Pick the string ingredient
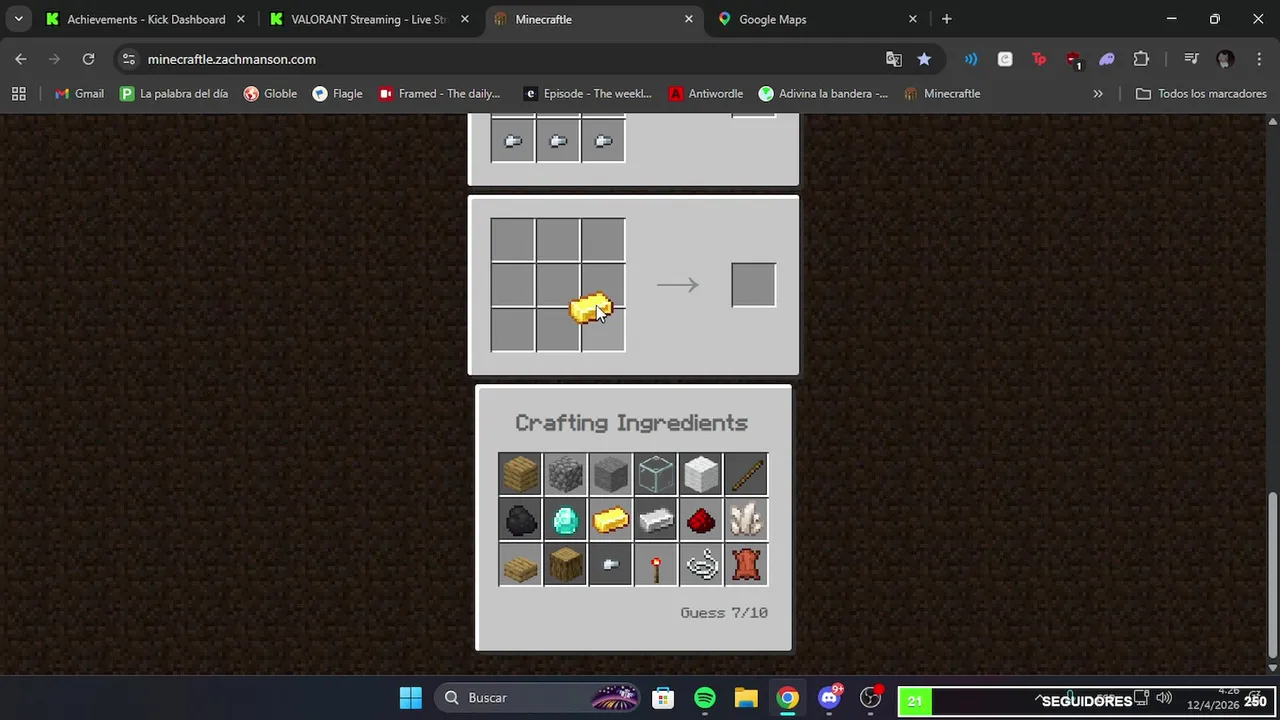Image resolution: width=1280 pixels, height=720 pixels. click(701, 565)
